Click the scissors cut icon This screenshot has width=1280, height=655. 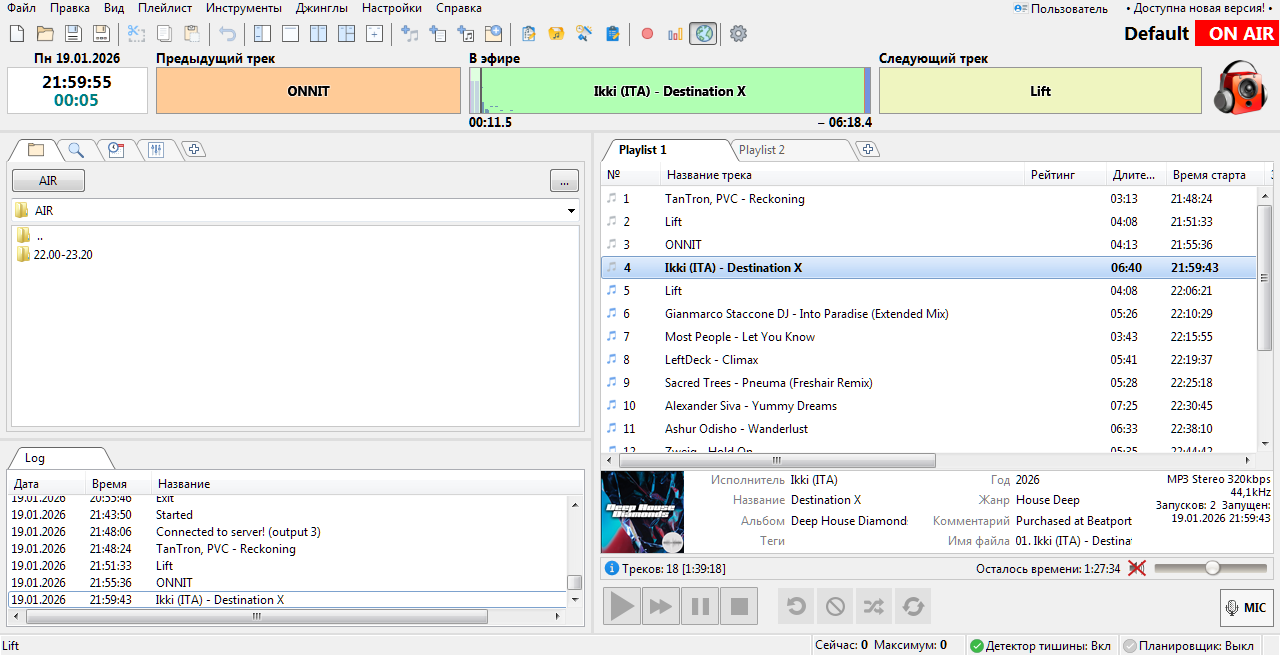(137, 34)
